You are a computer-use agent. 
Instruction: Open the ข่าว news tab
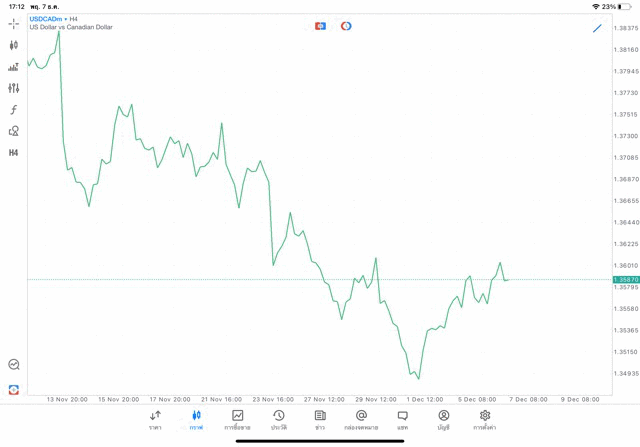pyautogui.click(x=320, y=420)
